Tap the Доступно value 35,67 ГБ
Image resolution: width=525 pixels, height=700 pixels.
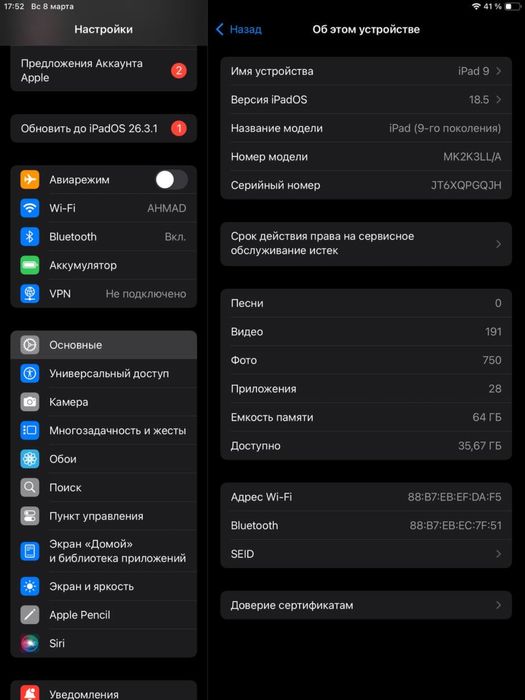click(479, 446)
